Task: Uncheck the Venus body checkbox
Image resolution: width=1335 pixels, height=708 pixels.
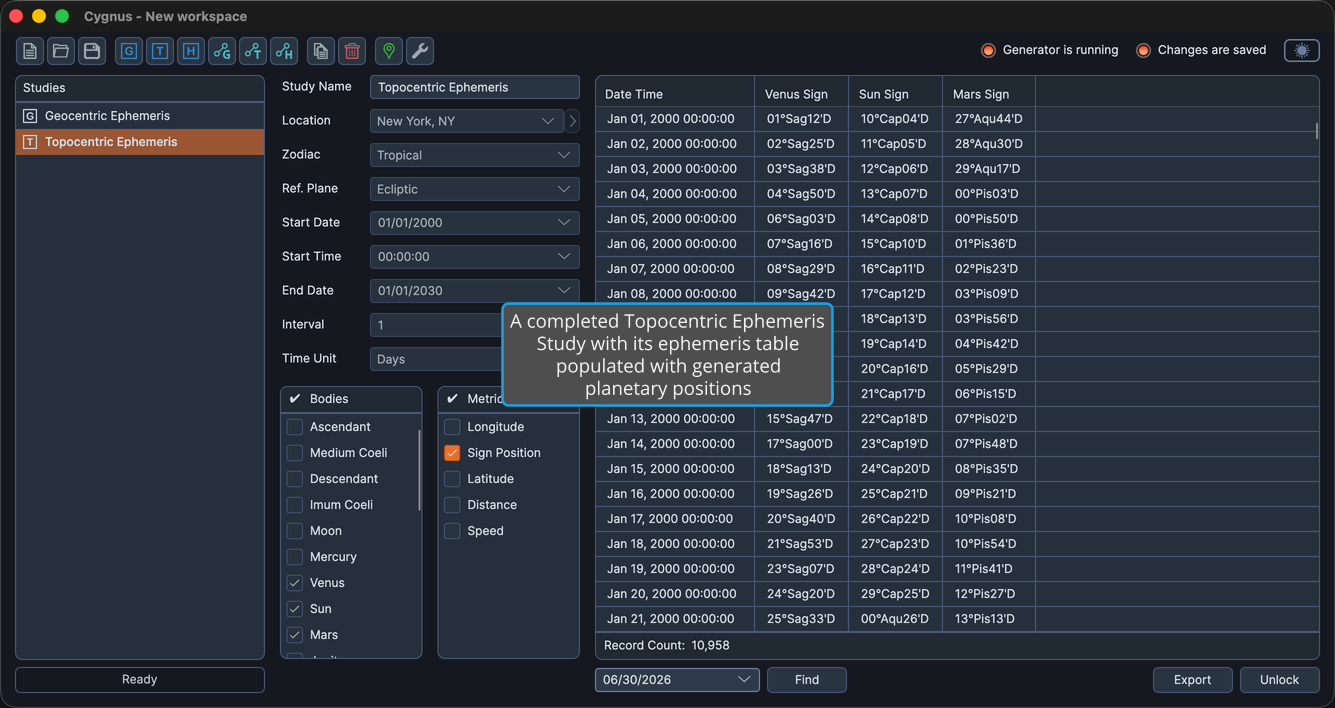Action: (x=295, y=583)
